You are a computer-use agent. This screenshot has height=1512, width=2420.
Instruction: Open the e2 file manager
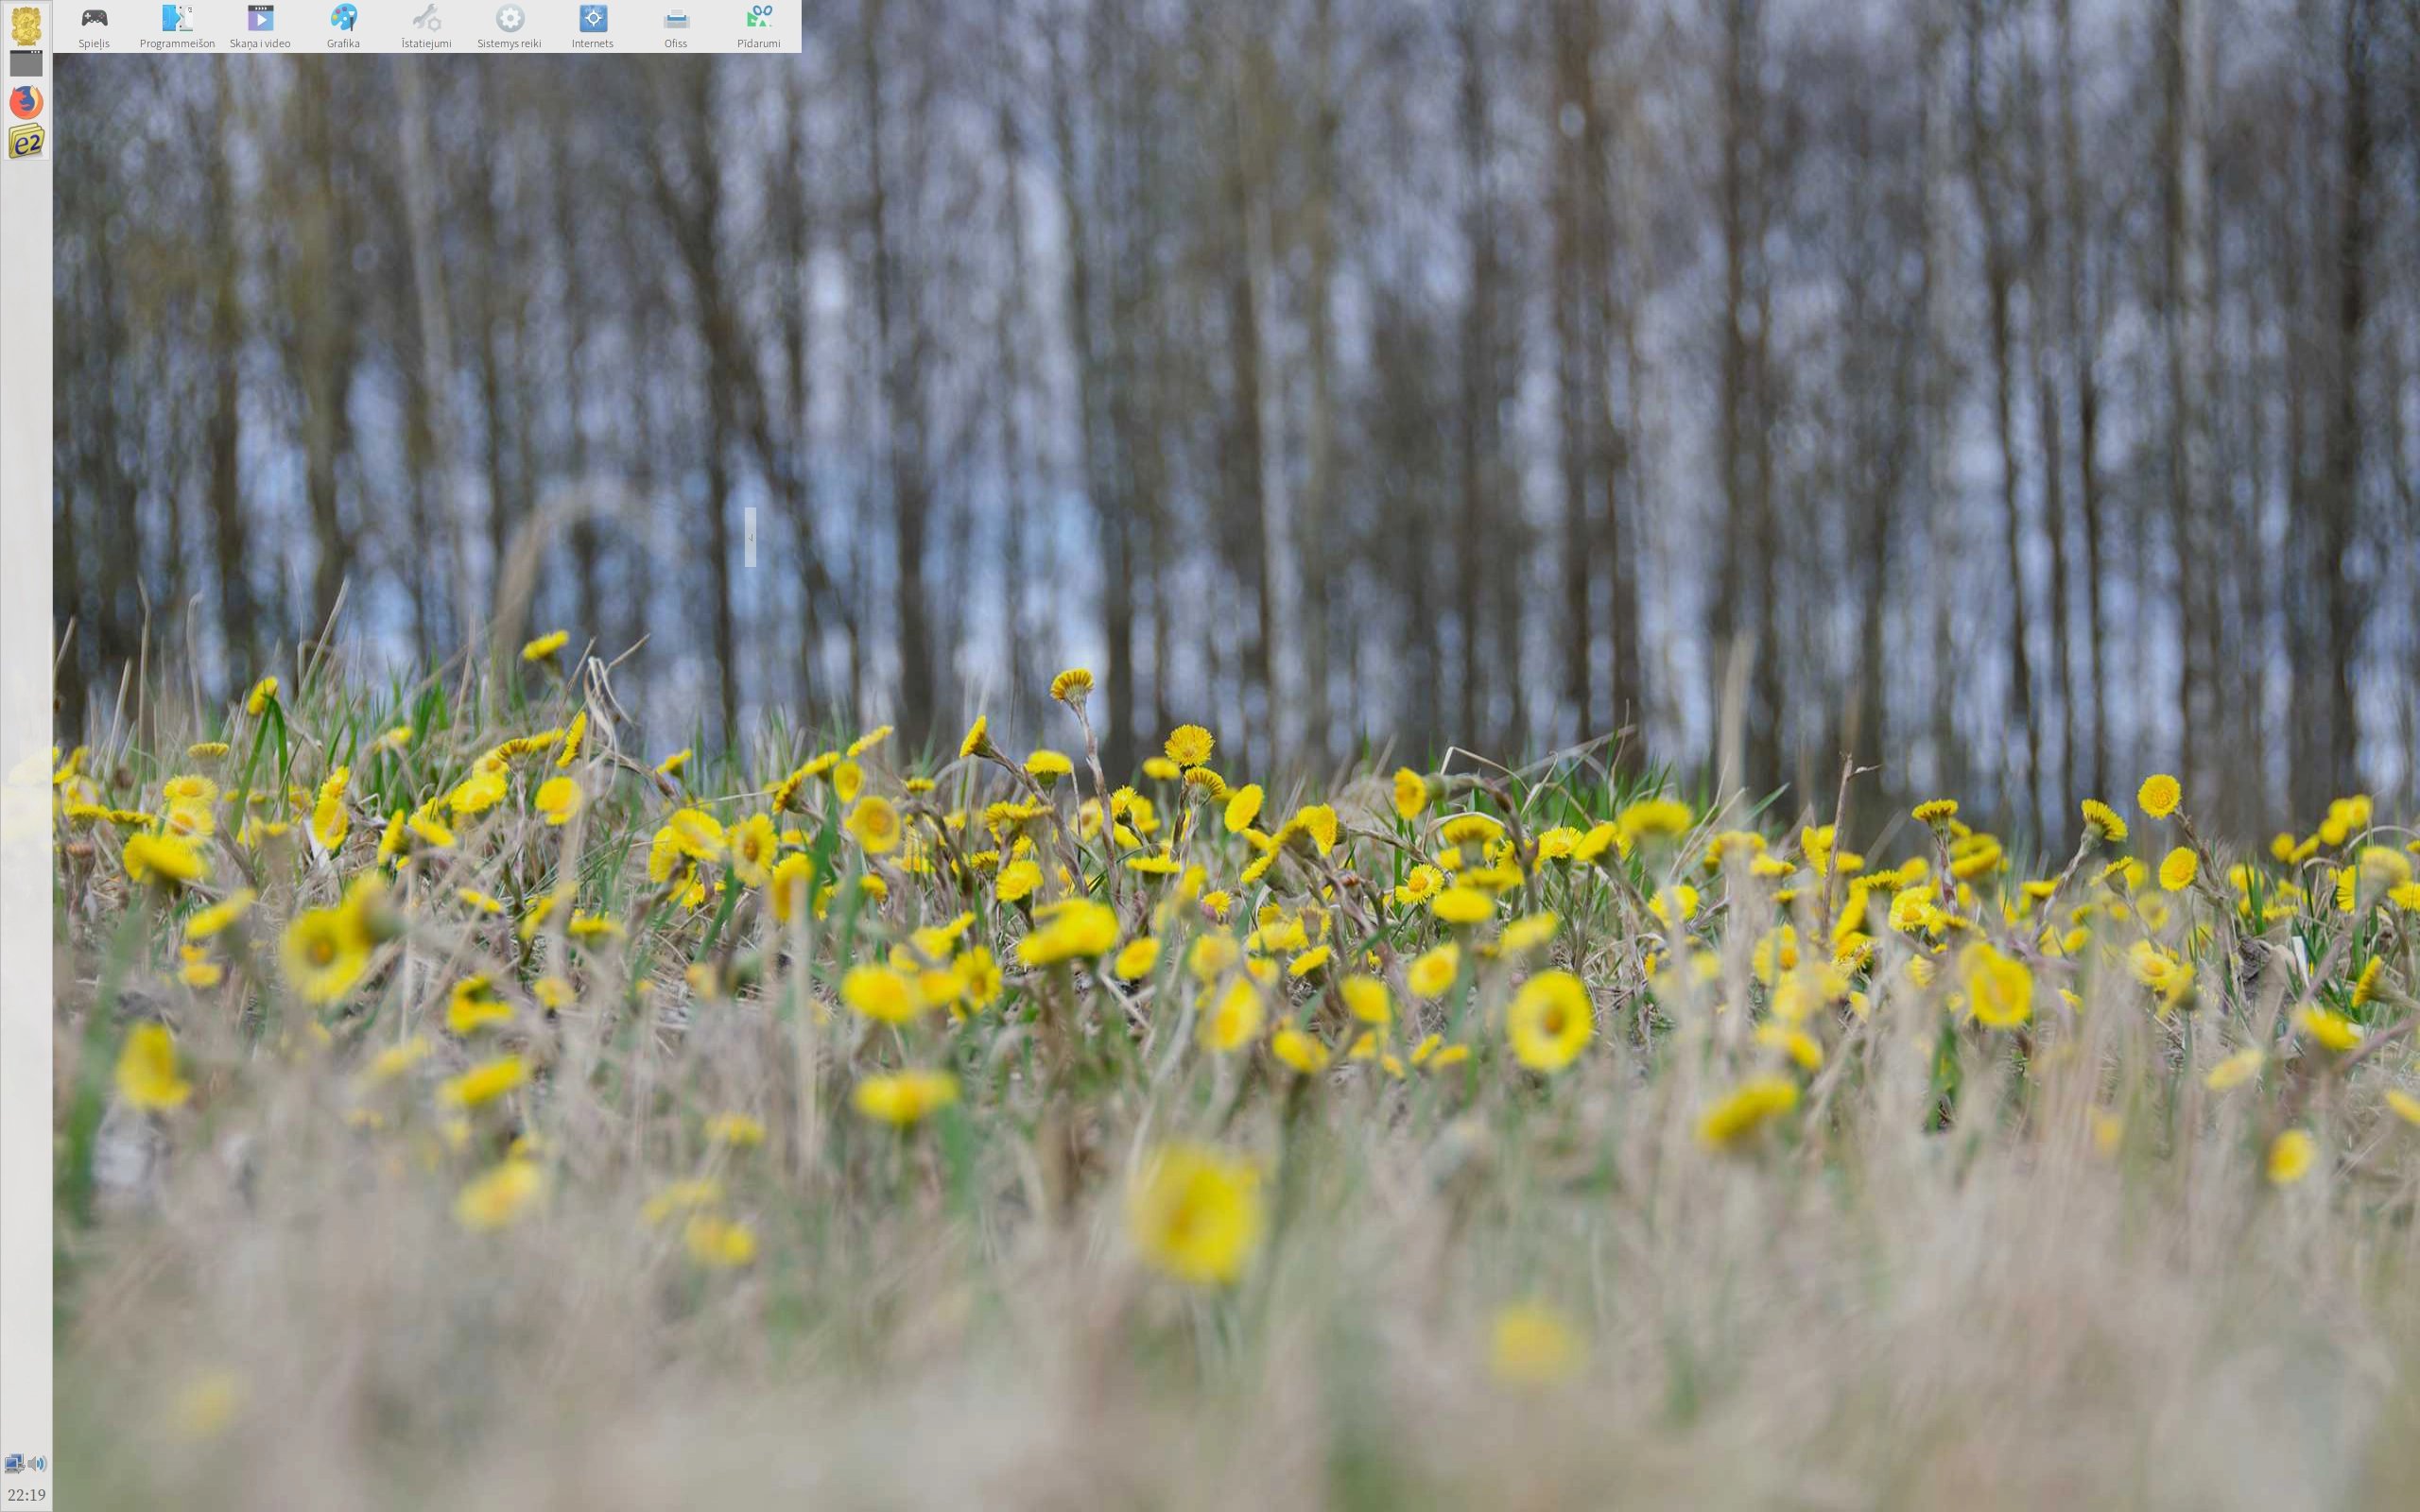[x=26, y=140]
